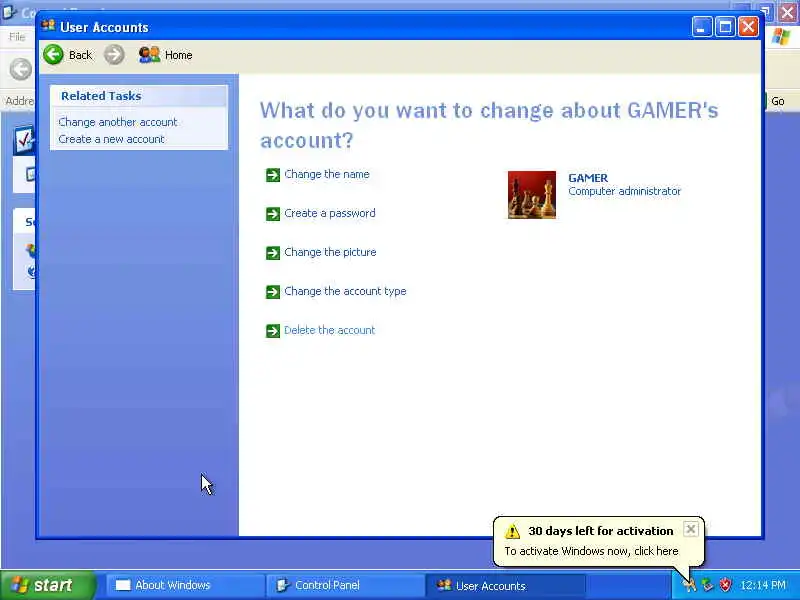Choose Create a new account
Image resolution: width=800 pixels, height=600 pixels.
(x=111, y=139)
